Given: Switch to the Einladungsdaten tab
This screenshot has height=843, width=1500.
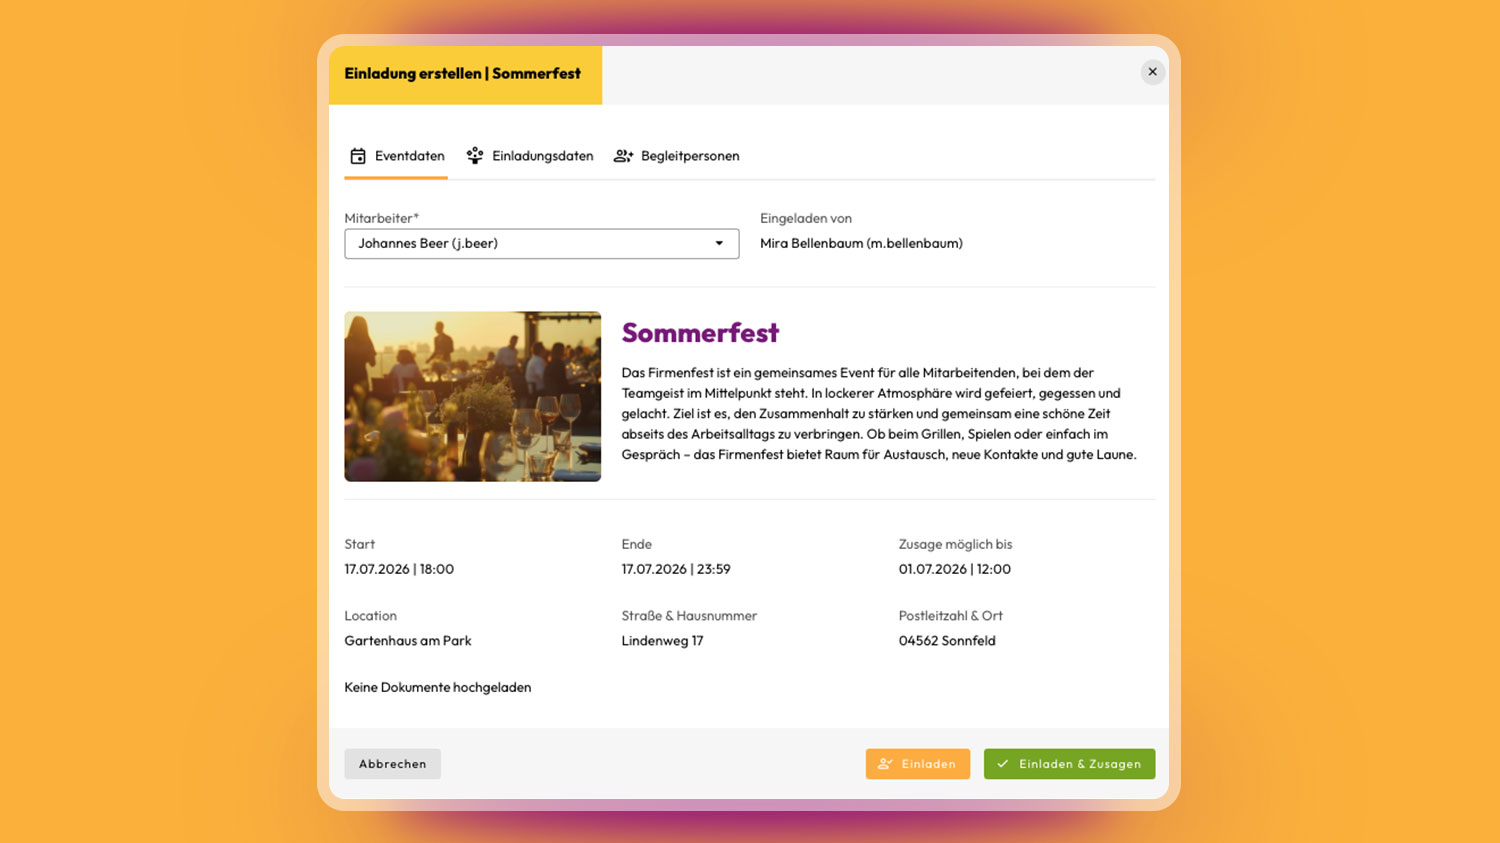Looking at the screenshot, I should pos(542,156).
